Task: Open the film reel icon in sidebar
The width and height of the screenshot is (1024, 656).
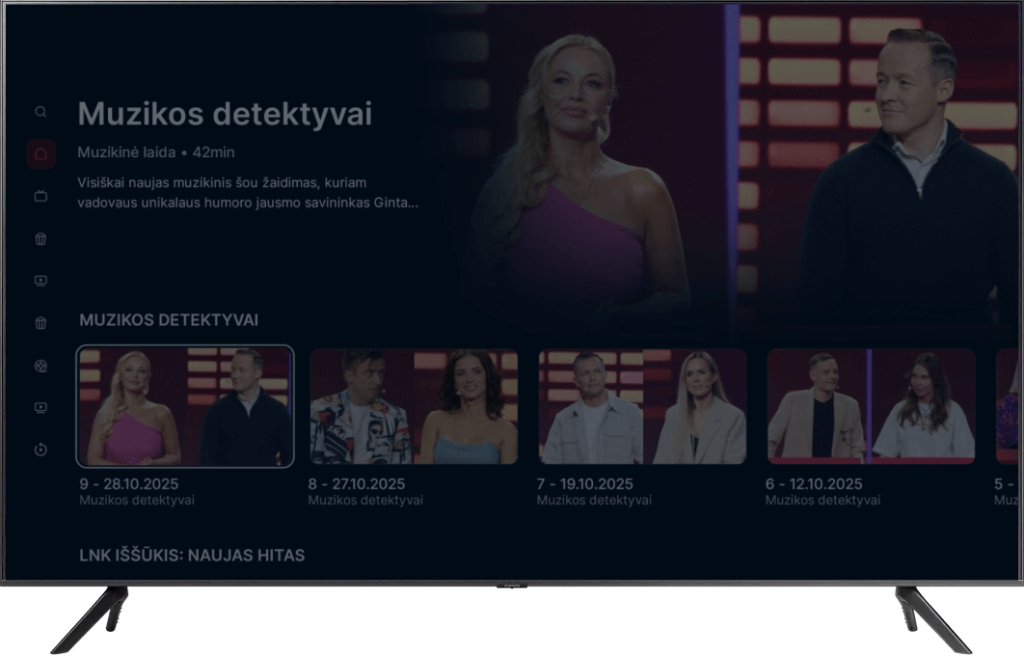Action: coord(41,365)
